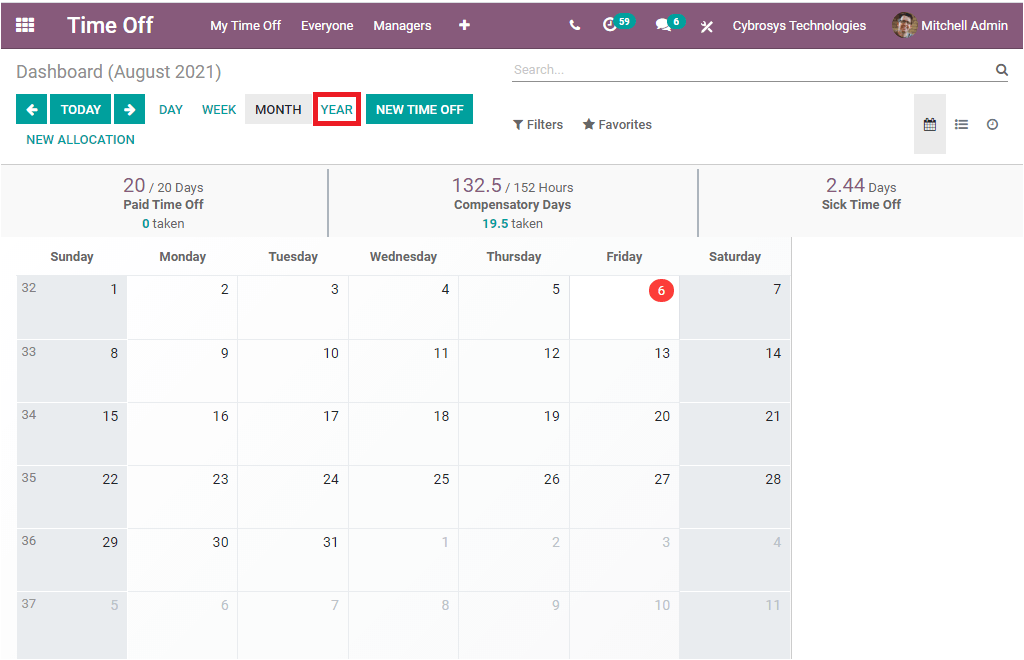This screenshot has height=660, width=1024.
Task: Go to previous month arrow
Action: [x=31, y=110]
